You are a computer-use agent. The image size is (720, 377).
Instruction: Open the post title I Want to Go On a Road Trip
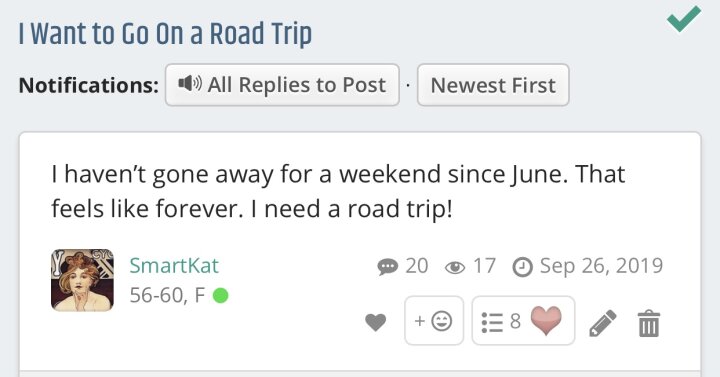165,34
